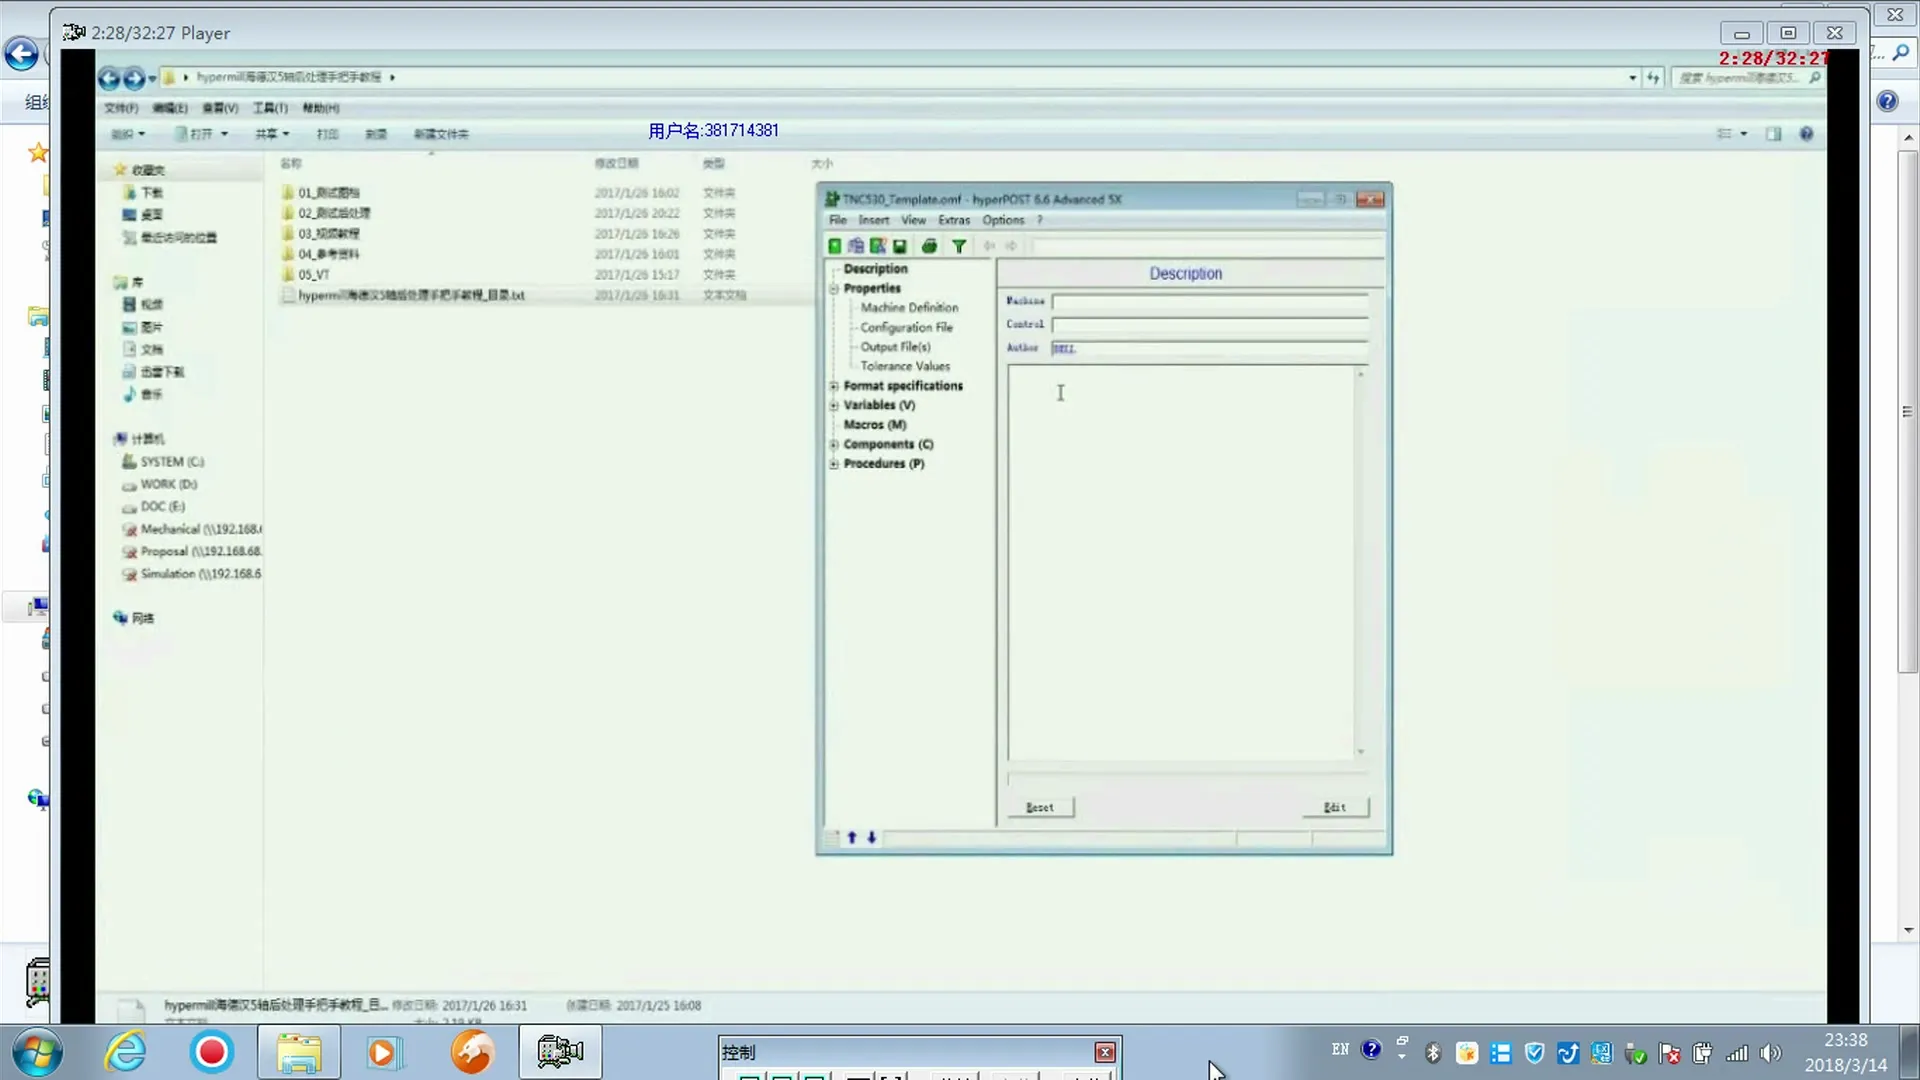The width and height of the screenshot is (1920, 1080).
Task: Click the Machine input field
Action: (1209, 301)
